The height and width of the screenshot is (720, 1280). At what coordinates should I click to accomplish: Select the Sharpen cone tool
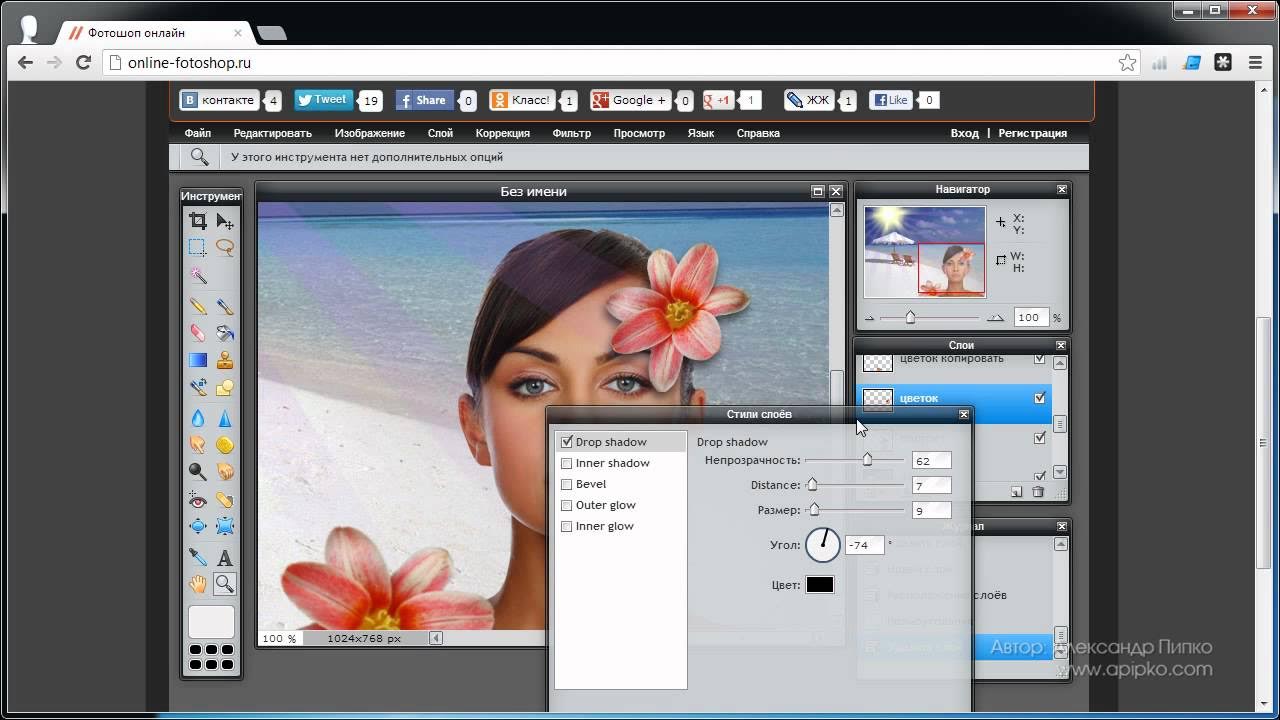[225, 418]
